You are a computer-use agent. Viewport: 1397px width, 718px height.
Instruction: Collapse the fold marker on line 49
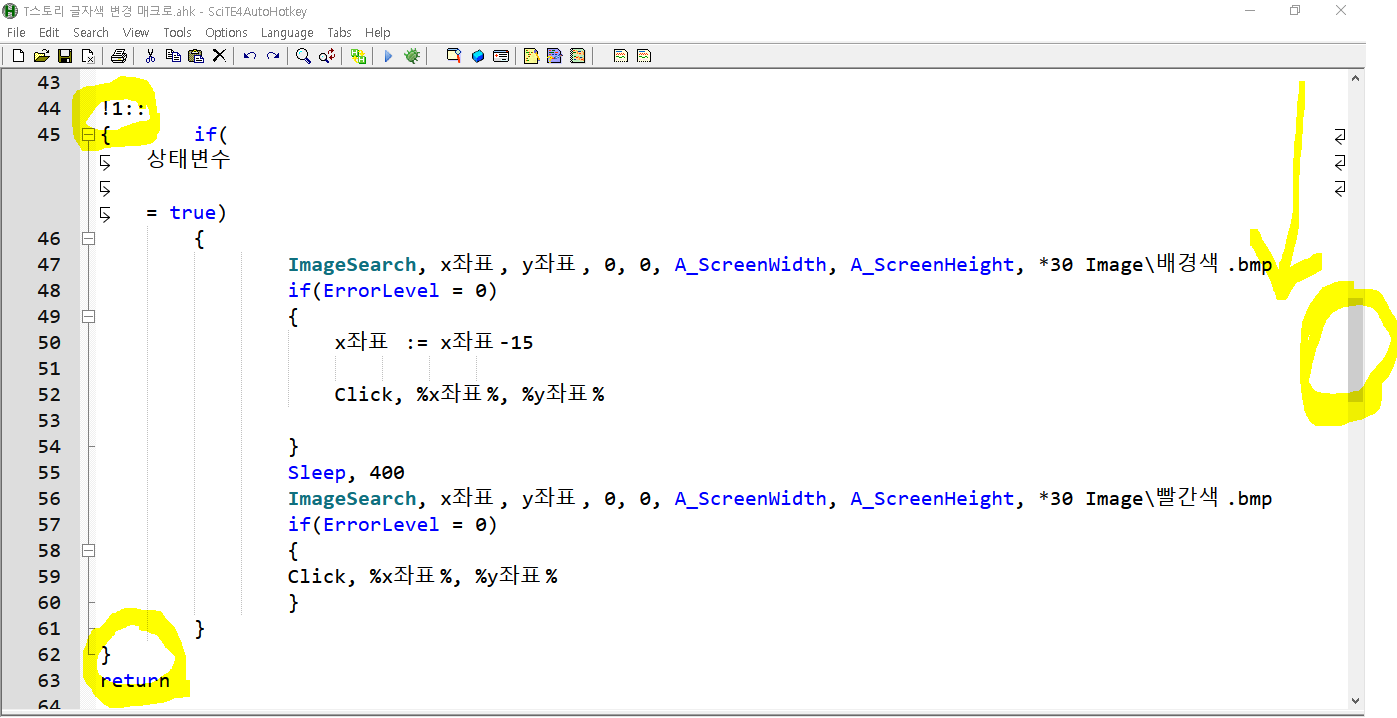coord(88,316)
